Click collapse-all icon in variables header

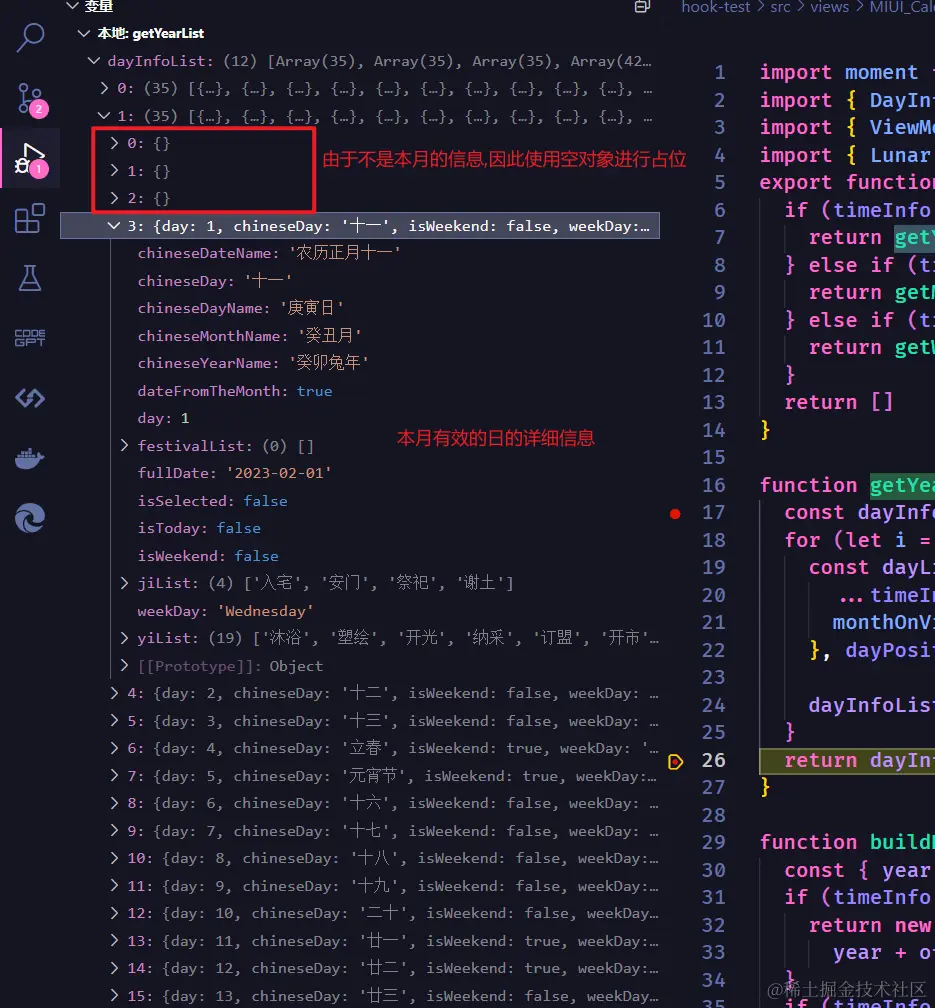pyautogui.click(x=642, y=6)
